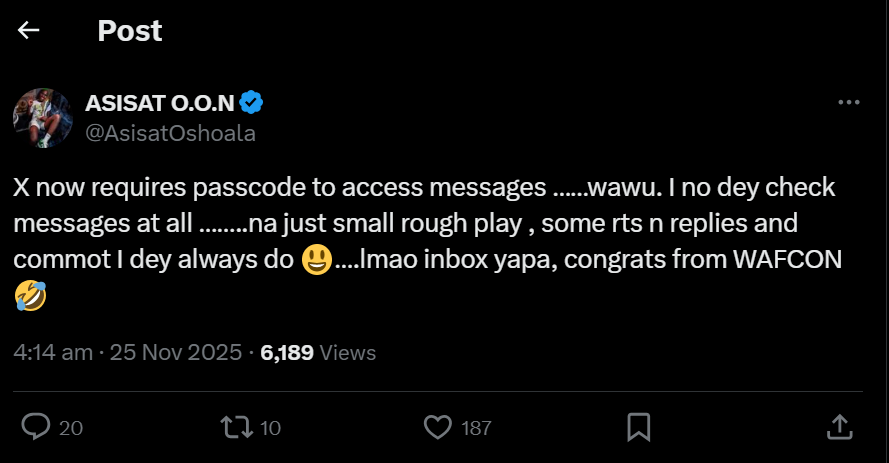Click the reply speech bubble icon
Image resolution: width=889 pixels, height=463 pixels.
(36, 427)
